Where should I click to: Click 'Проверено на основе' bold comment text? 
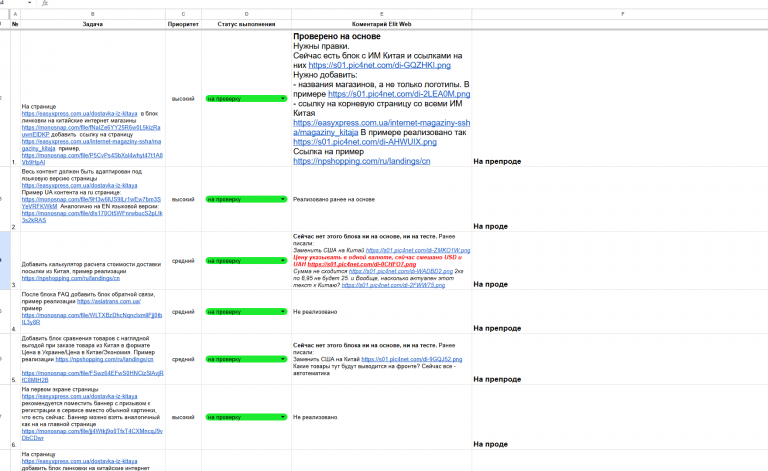click(x=336, y=36)
